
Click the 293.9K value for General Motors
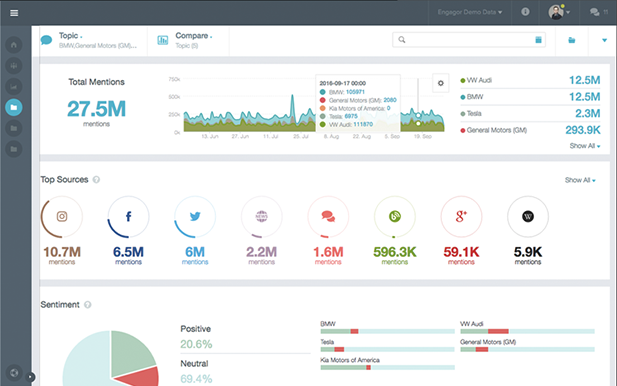(x=583, y=130)
